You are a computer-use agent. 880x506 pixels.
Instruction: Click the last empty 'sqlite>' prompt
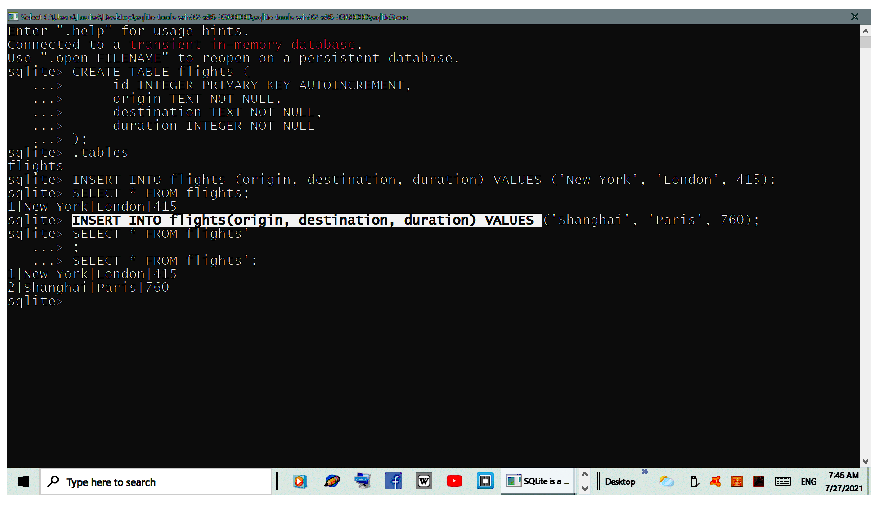(x=35, y=301)
